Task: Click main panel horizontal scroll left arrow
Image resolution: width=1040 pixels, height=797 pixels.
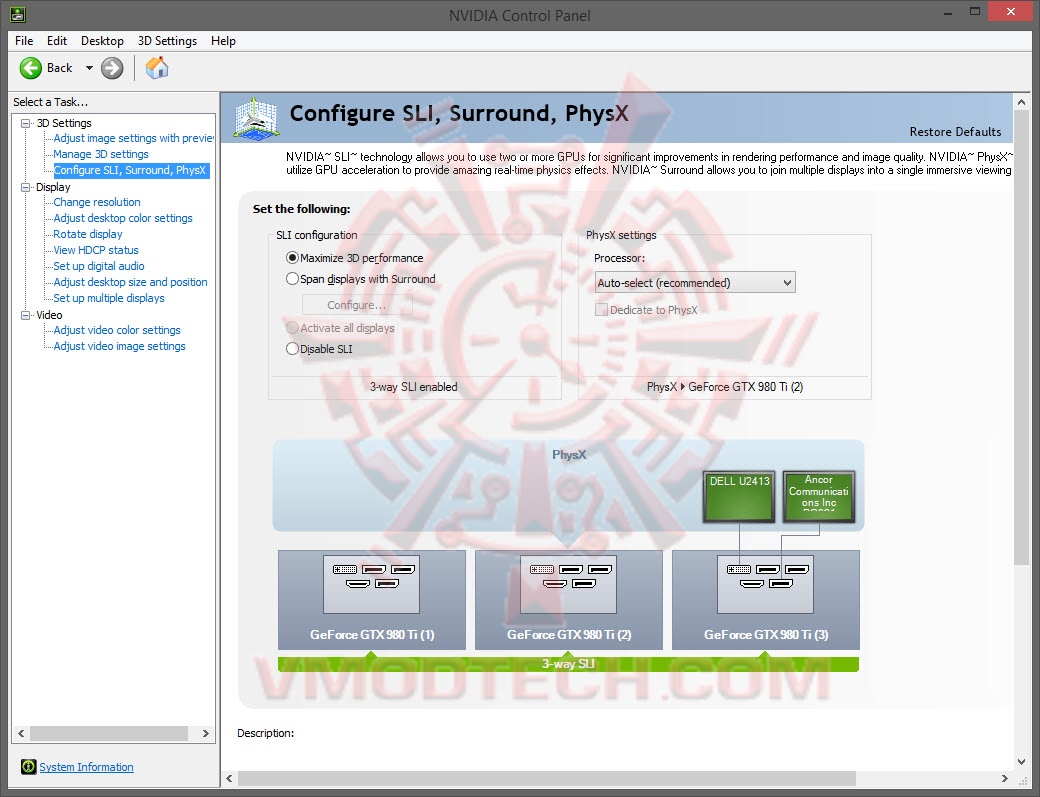Action: [x=229, y=778]
